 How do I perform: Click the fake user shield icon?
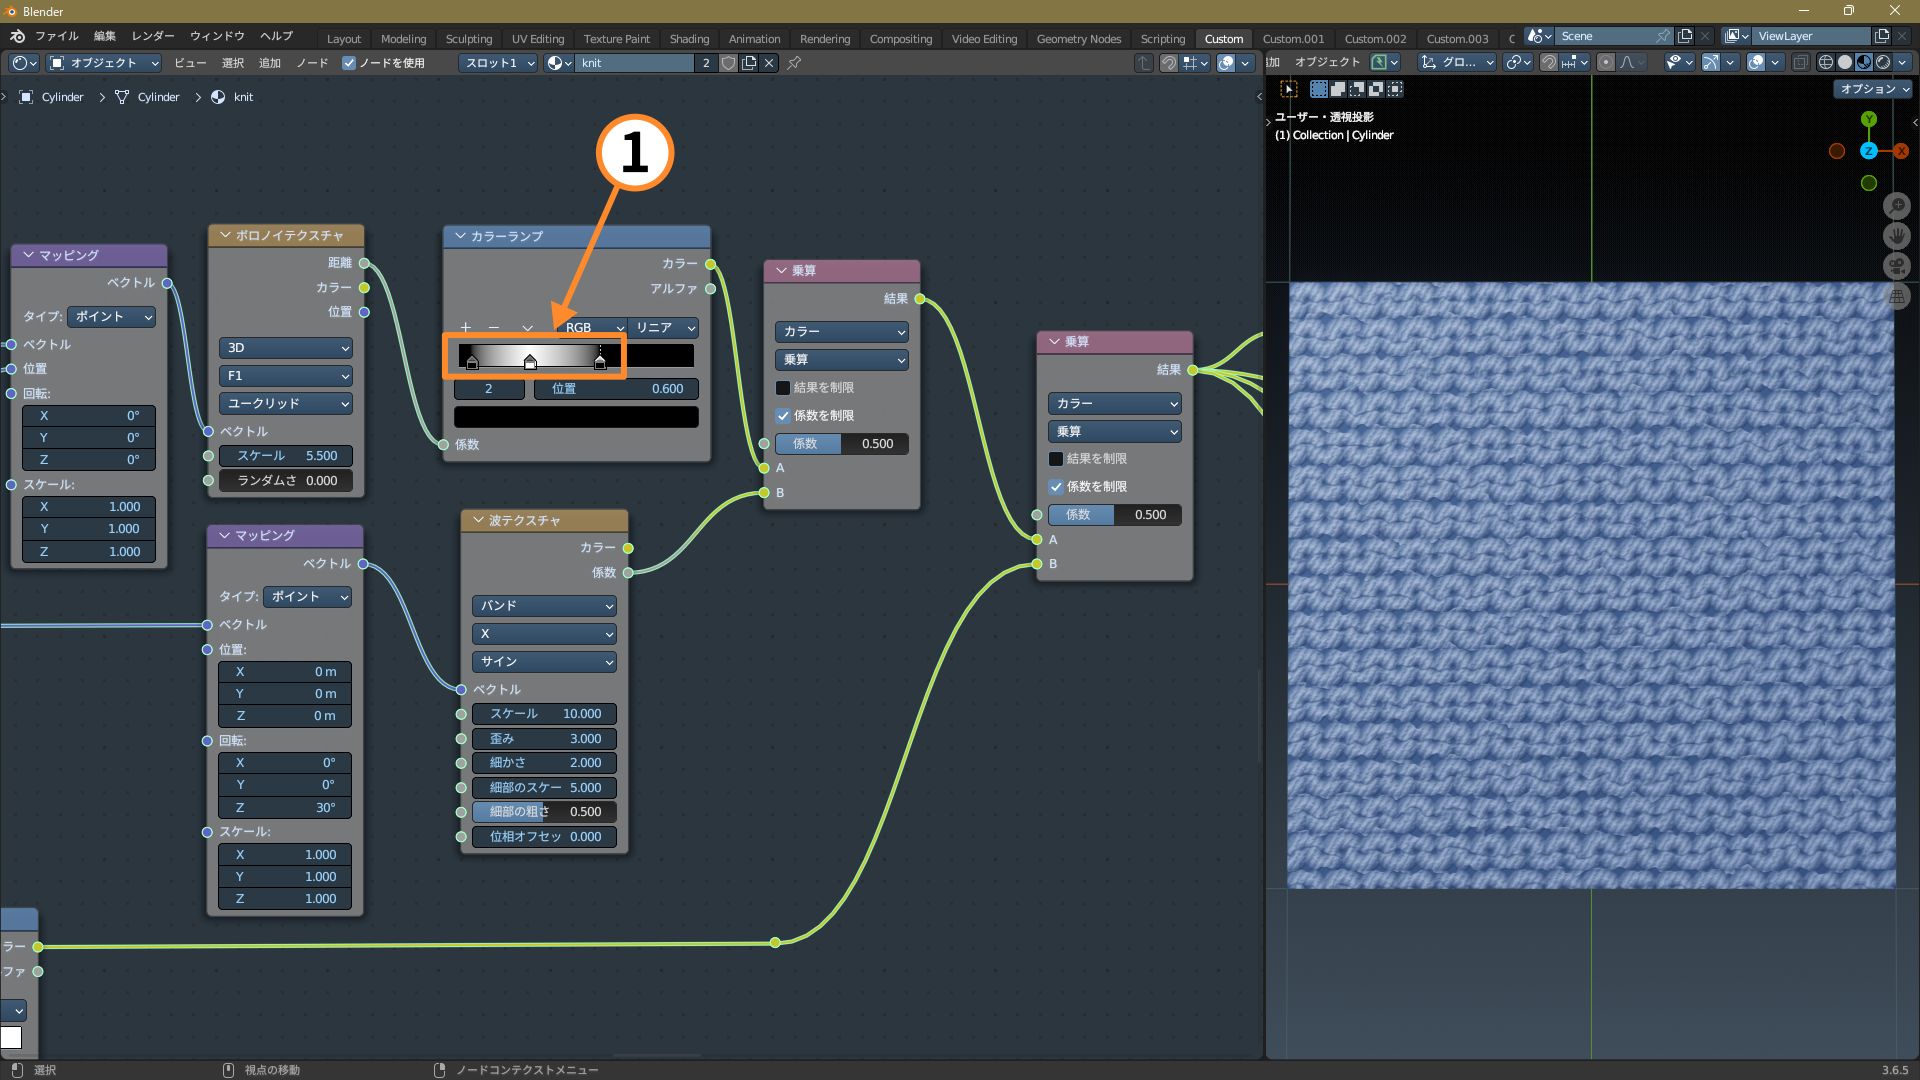(x=728, y=63)
